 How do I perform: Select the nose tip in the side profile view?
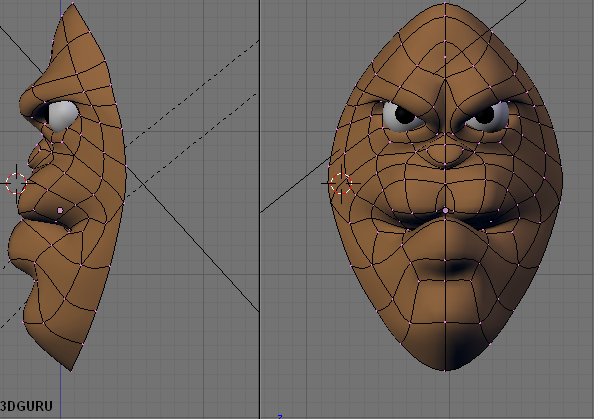[x=32, y=155]
